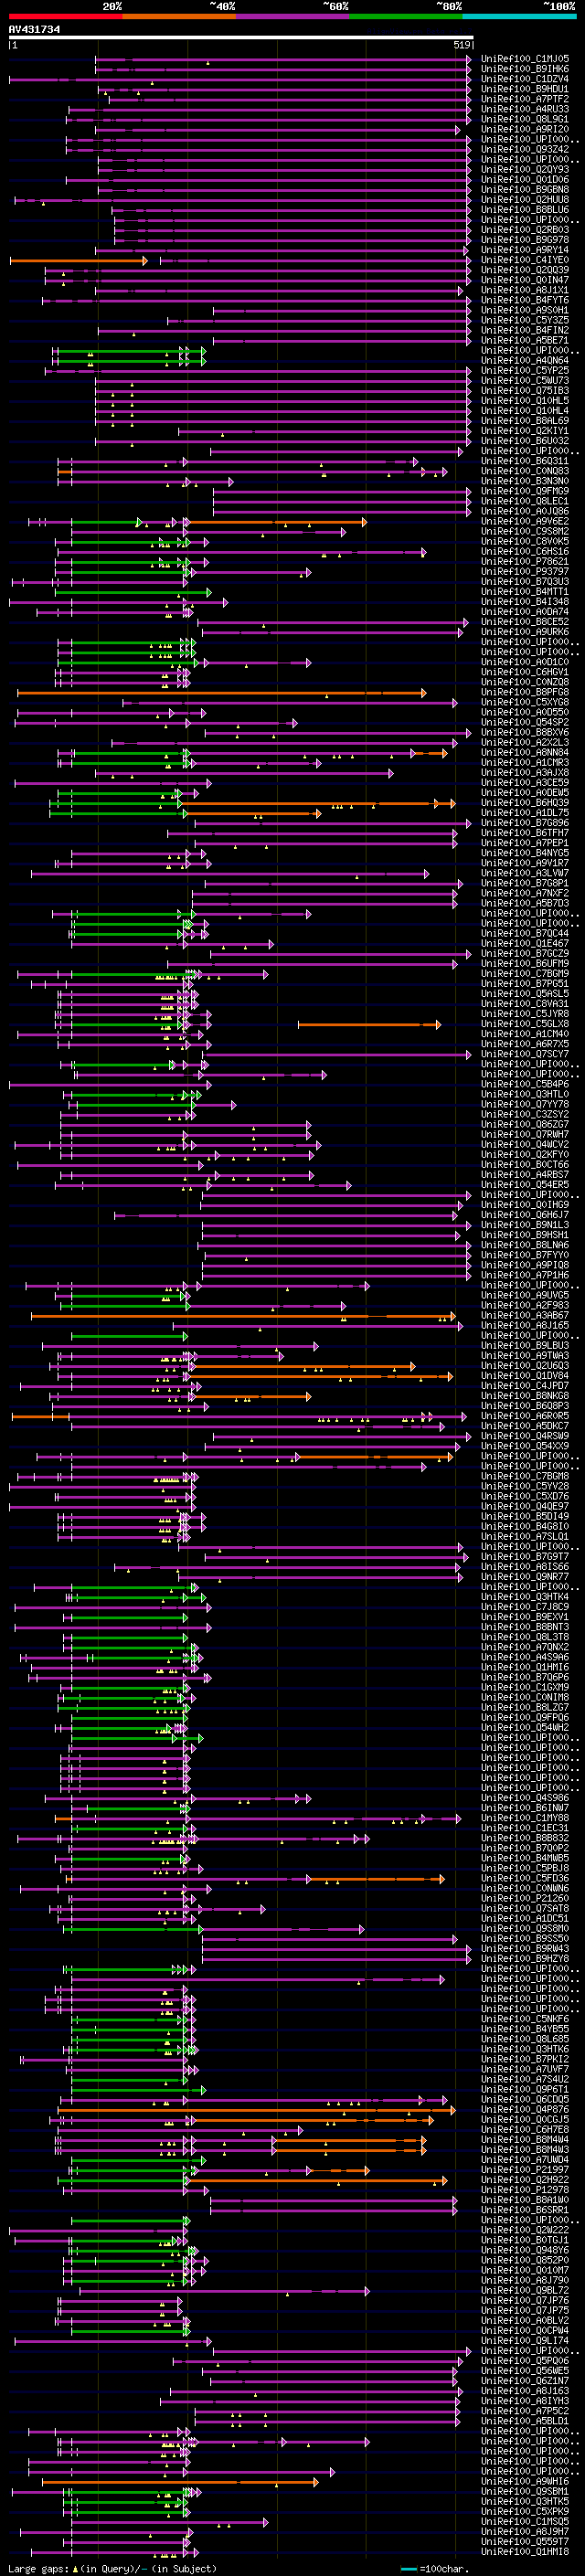Click the UniRef100_Q75IB3 label
This screenshot has width=585, height=2576.
click(525, 391)
